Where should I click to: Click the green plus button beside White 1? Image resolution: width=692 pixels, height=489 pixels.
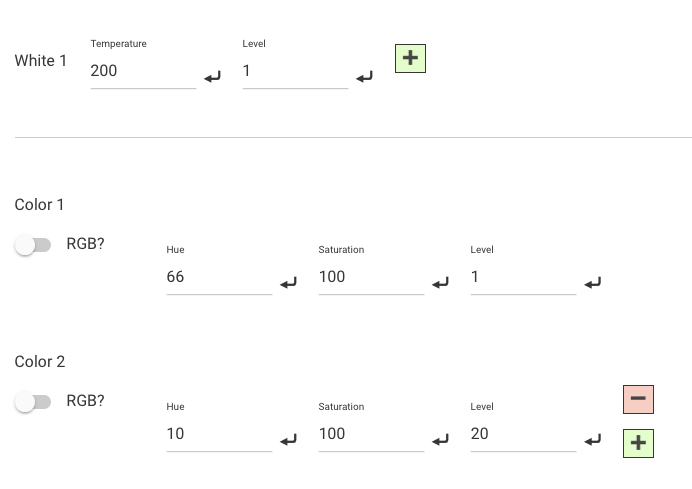pos(410,58)
